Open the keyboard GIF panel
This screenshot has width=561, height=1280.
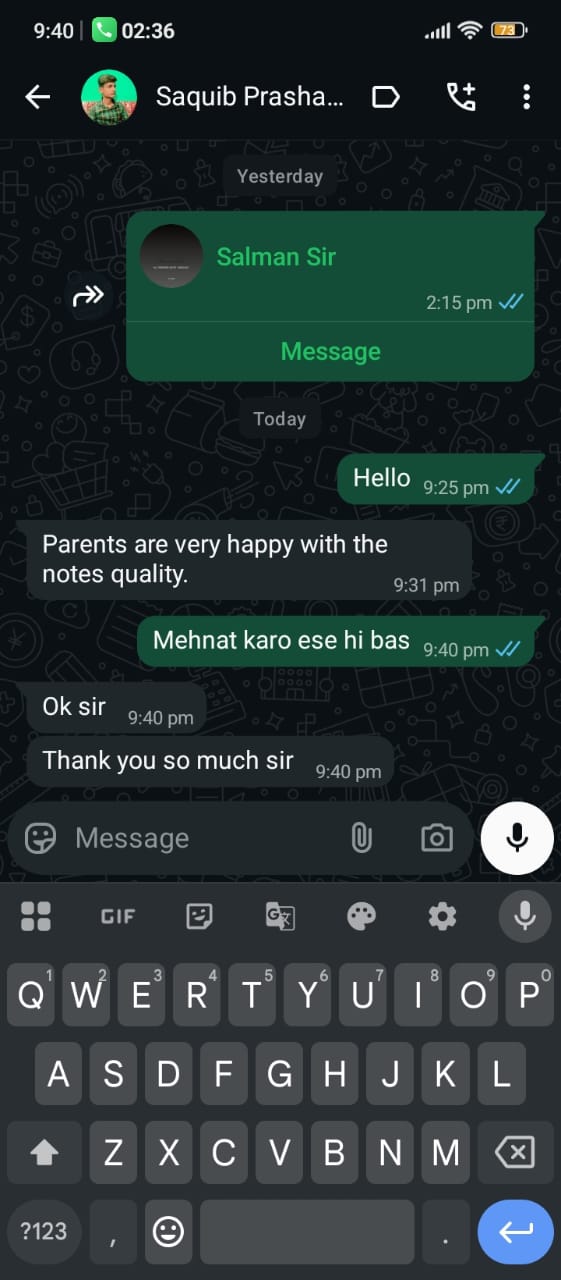(x=118, y=916)
